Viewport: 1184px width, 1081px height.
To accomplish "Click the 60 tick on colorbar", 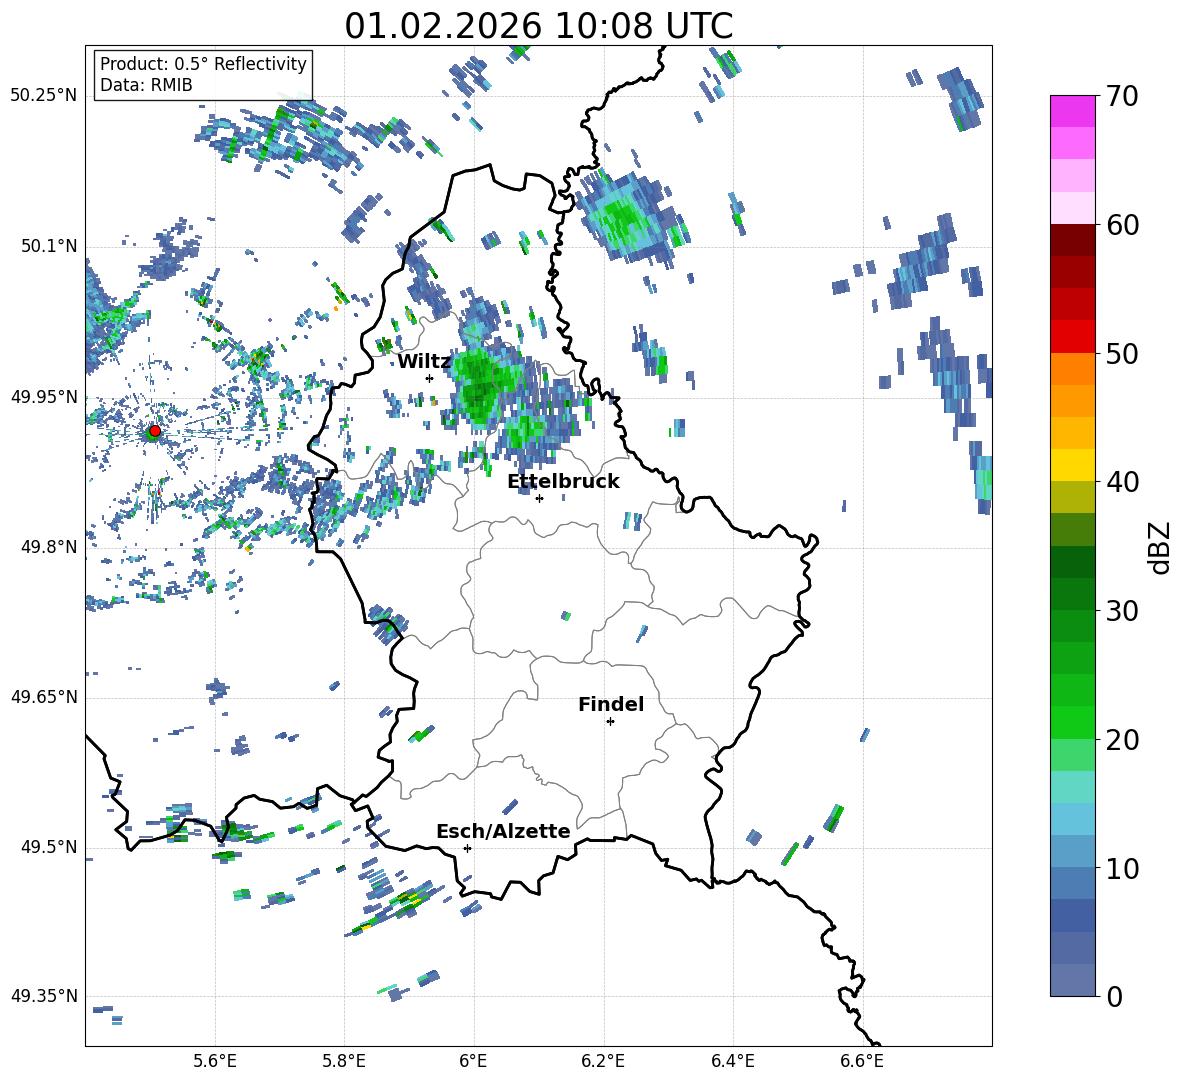I will 1121,225.
